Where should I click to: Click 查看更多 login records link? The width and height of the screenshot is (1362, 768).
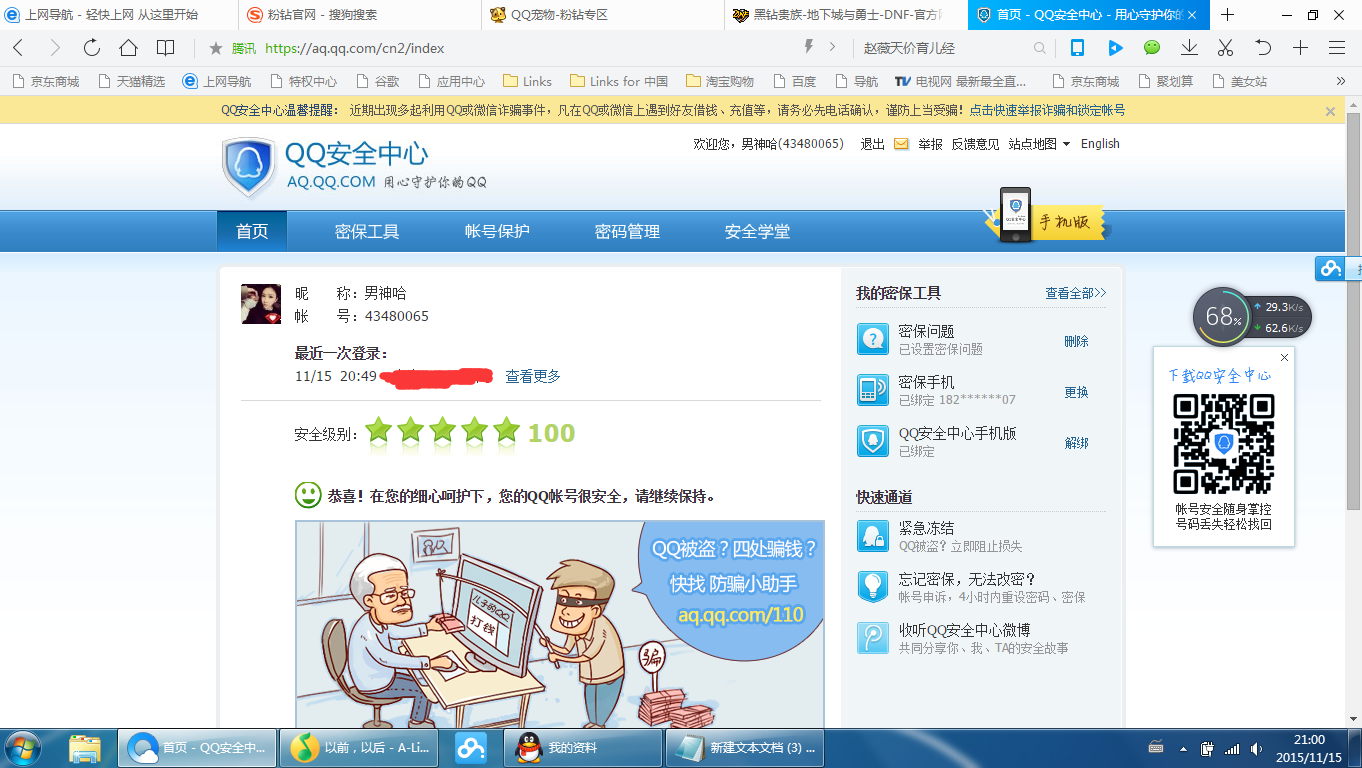(533, 376)
